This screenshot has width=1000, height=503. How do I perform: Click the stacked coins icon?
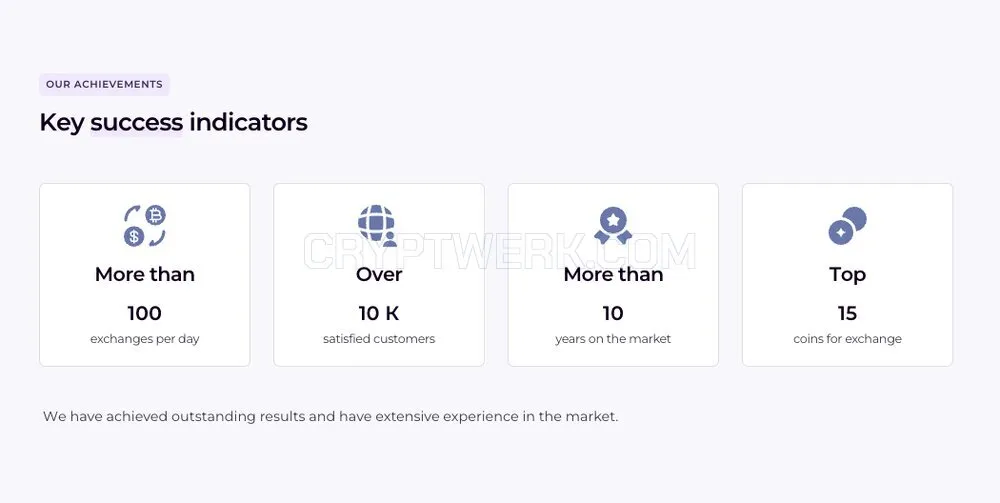click(847, 226)
